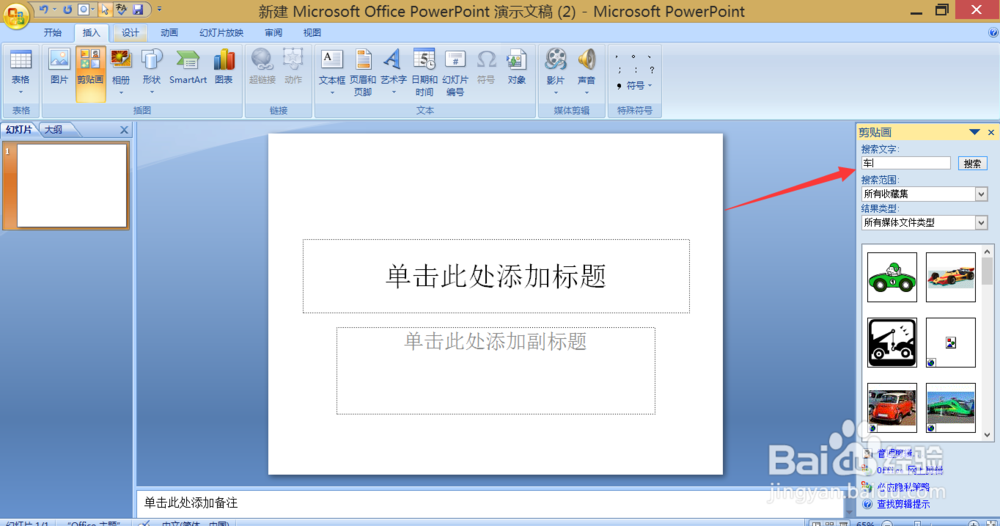Switch to the 大纲 outline pane tab

pos(54,129)
